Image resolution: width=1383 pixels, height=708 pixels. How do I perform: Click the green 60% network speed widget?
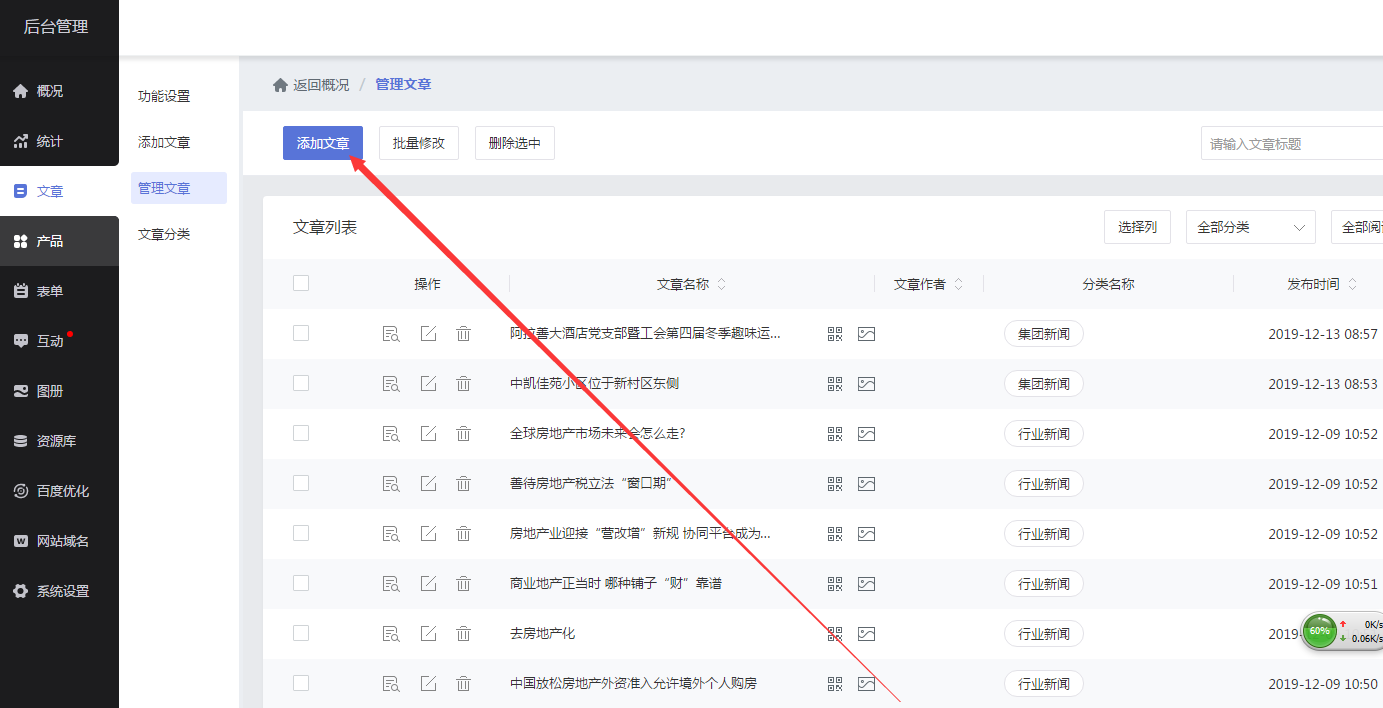coord(1320,631)
